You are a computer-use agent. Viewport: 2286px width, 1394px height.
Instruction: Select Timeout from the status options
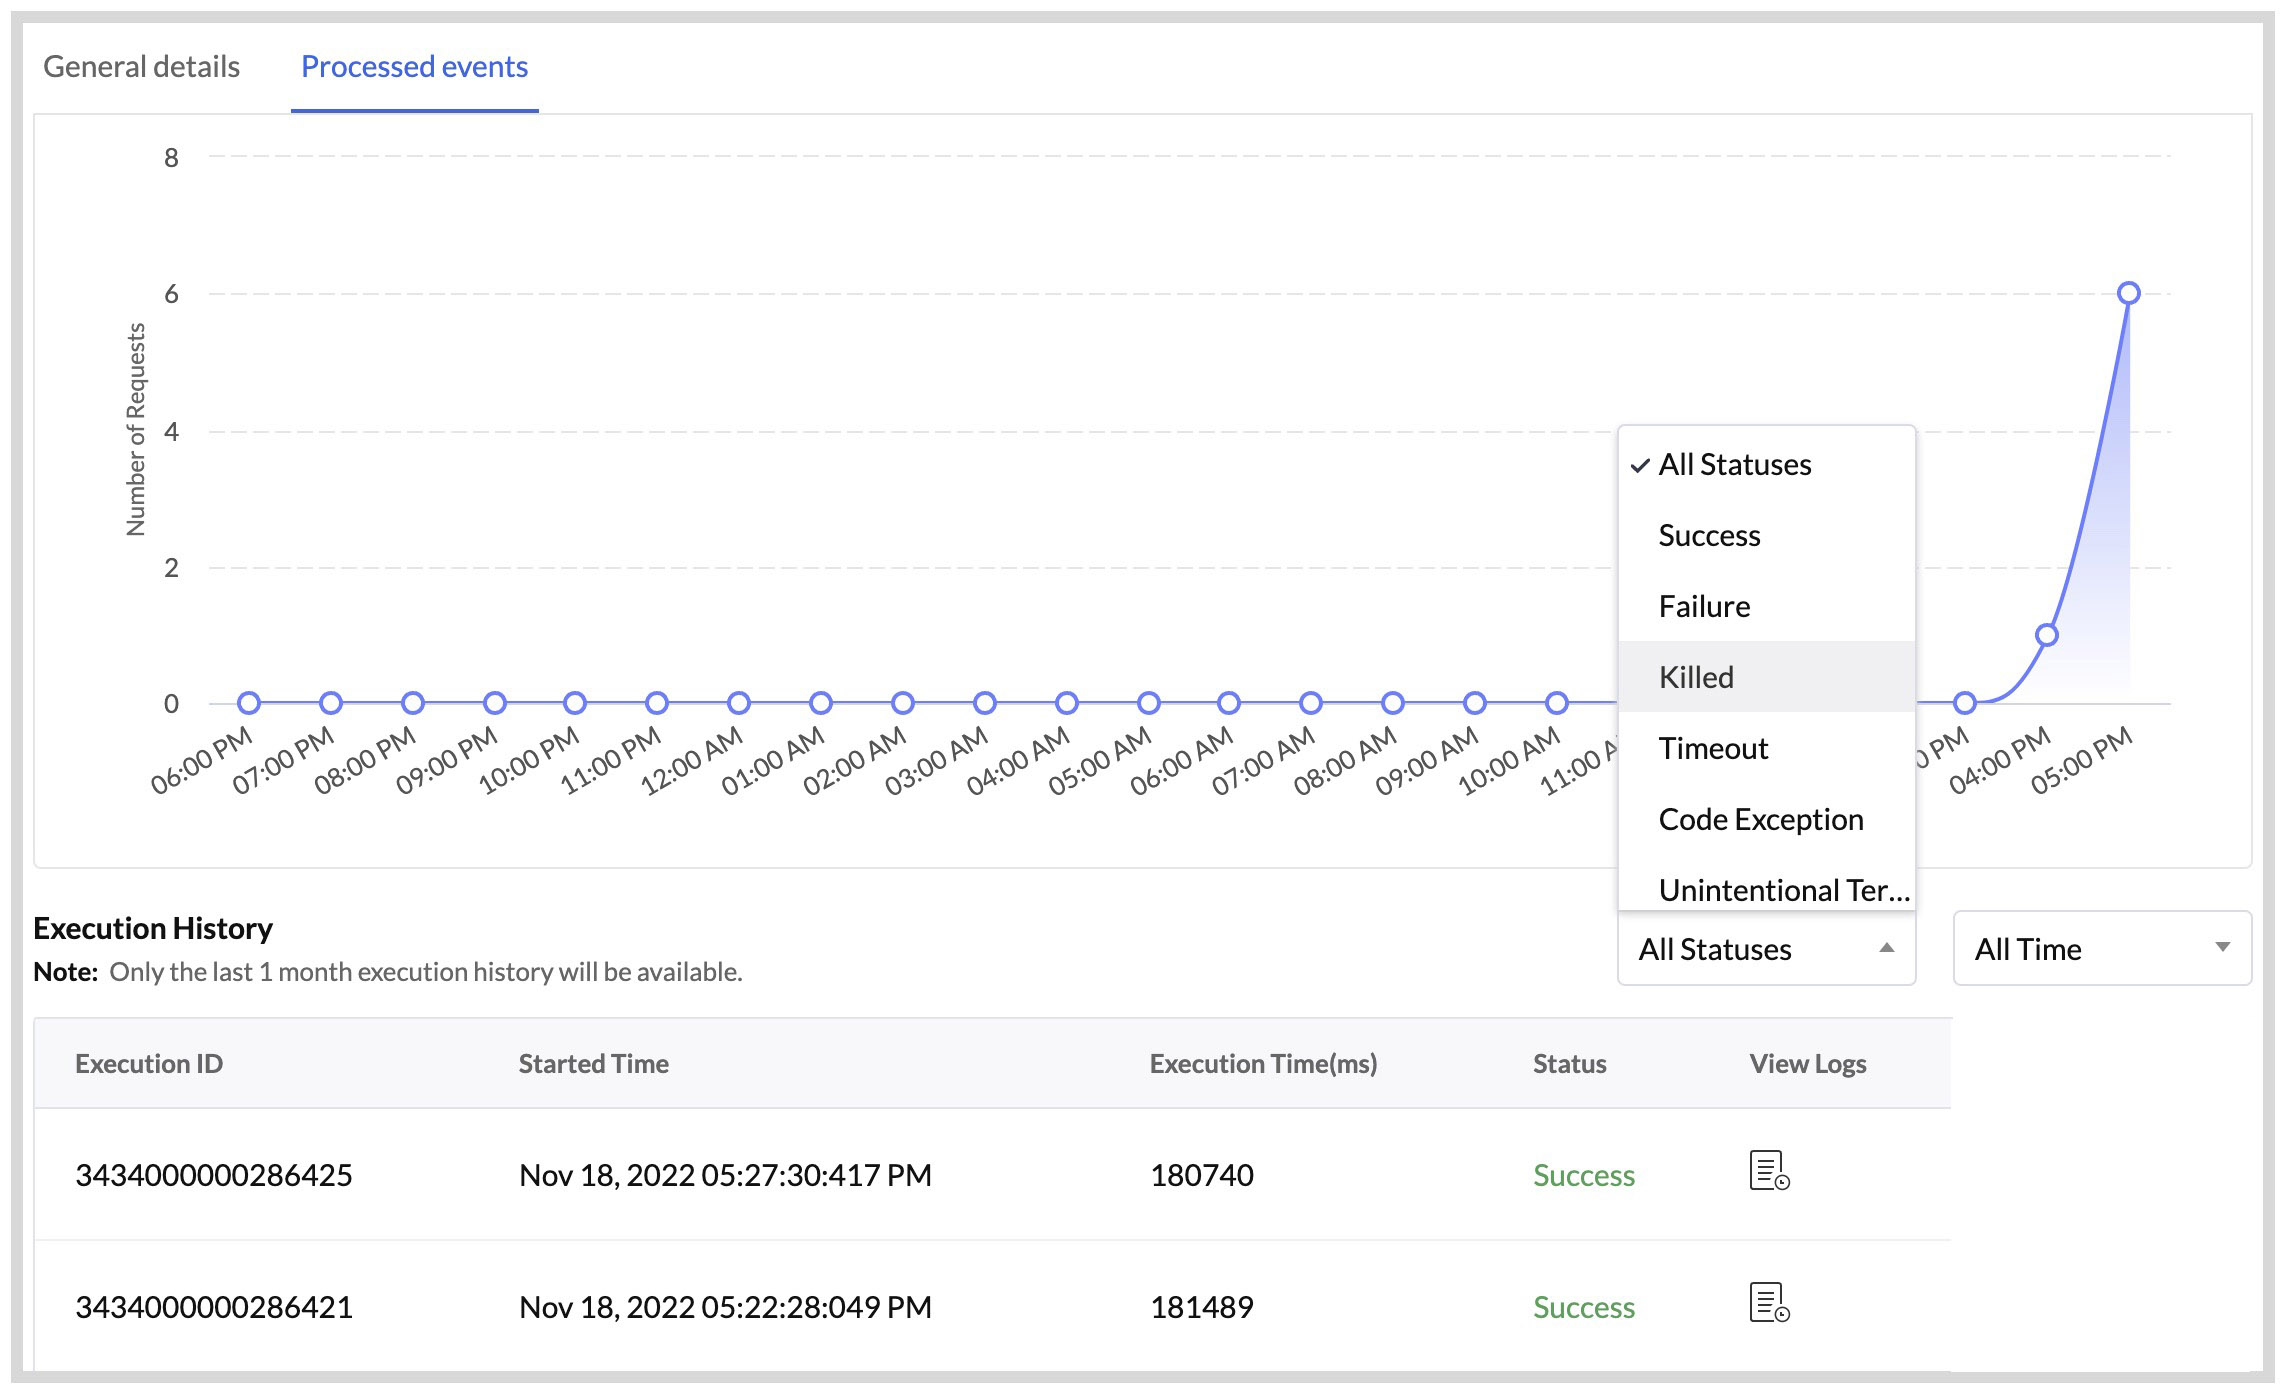coord(1713,748)
